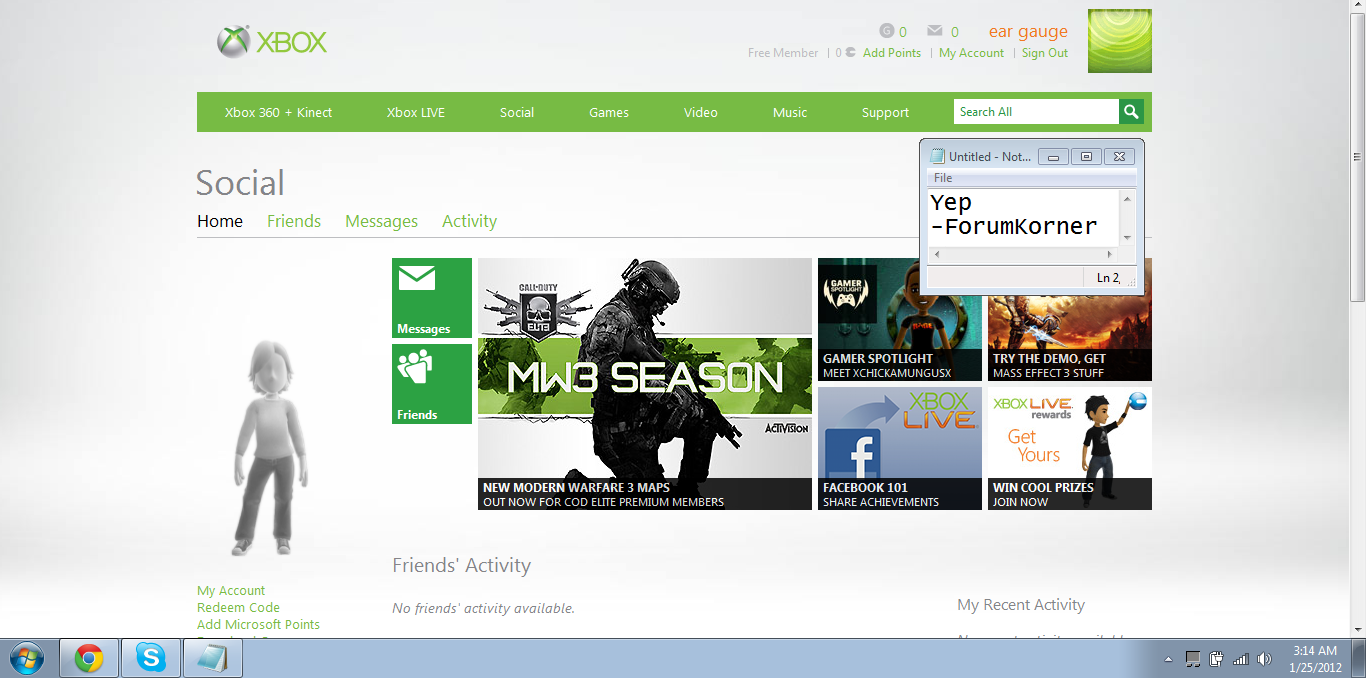Image resolution: width=1366 pixels, height=678 pixels.
Task: Click Notepad horizontal scrollbar right arrow
Action: coord(1111,254)
